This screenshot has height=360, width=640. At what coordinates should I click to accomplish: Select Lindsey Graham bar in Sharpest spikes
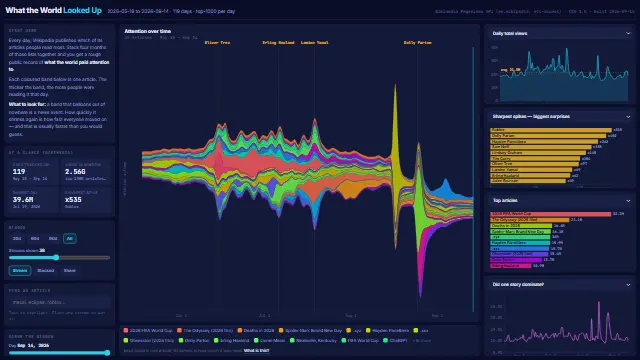point(538,153)
